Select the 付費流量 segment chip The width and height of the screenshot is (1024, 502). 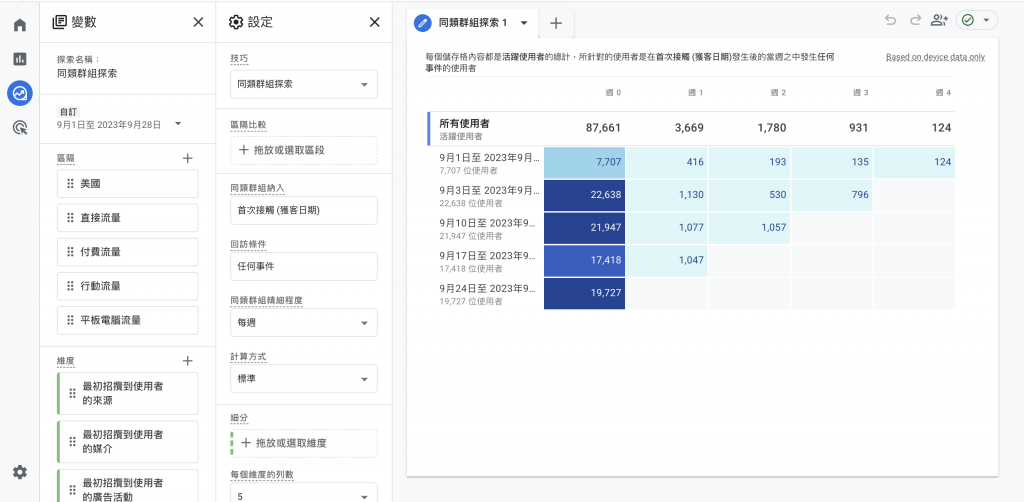click(x=127, y=252)
